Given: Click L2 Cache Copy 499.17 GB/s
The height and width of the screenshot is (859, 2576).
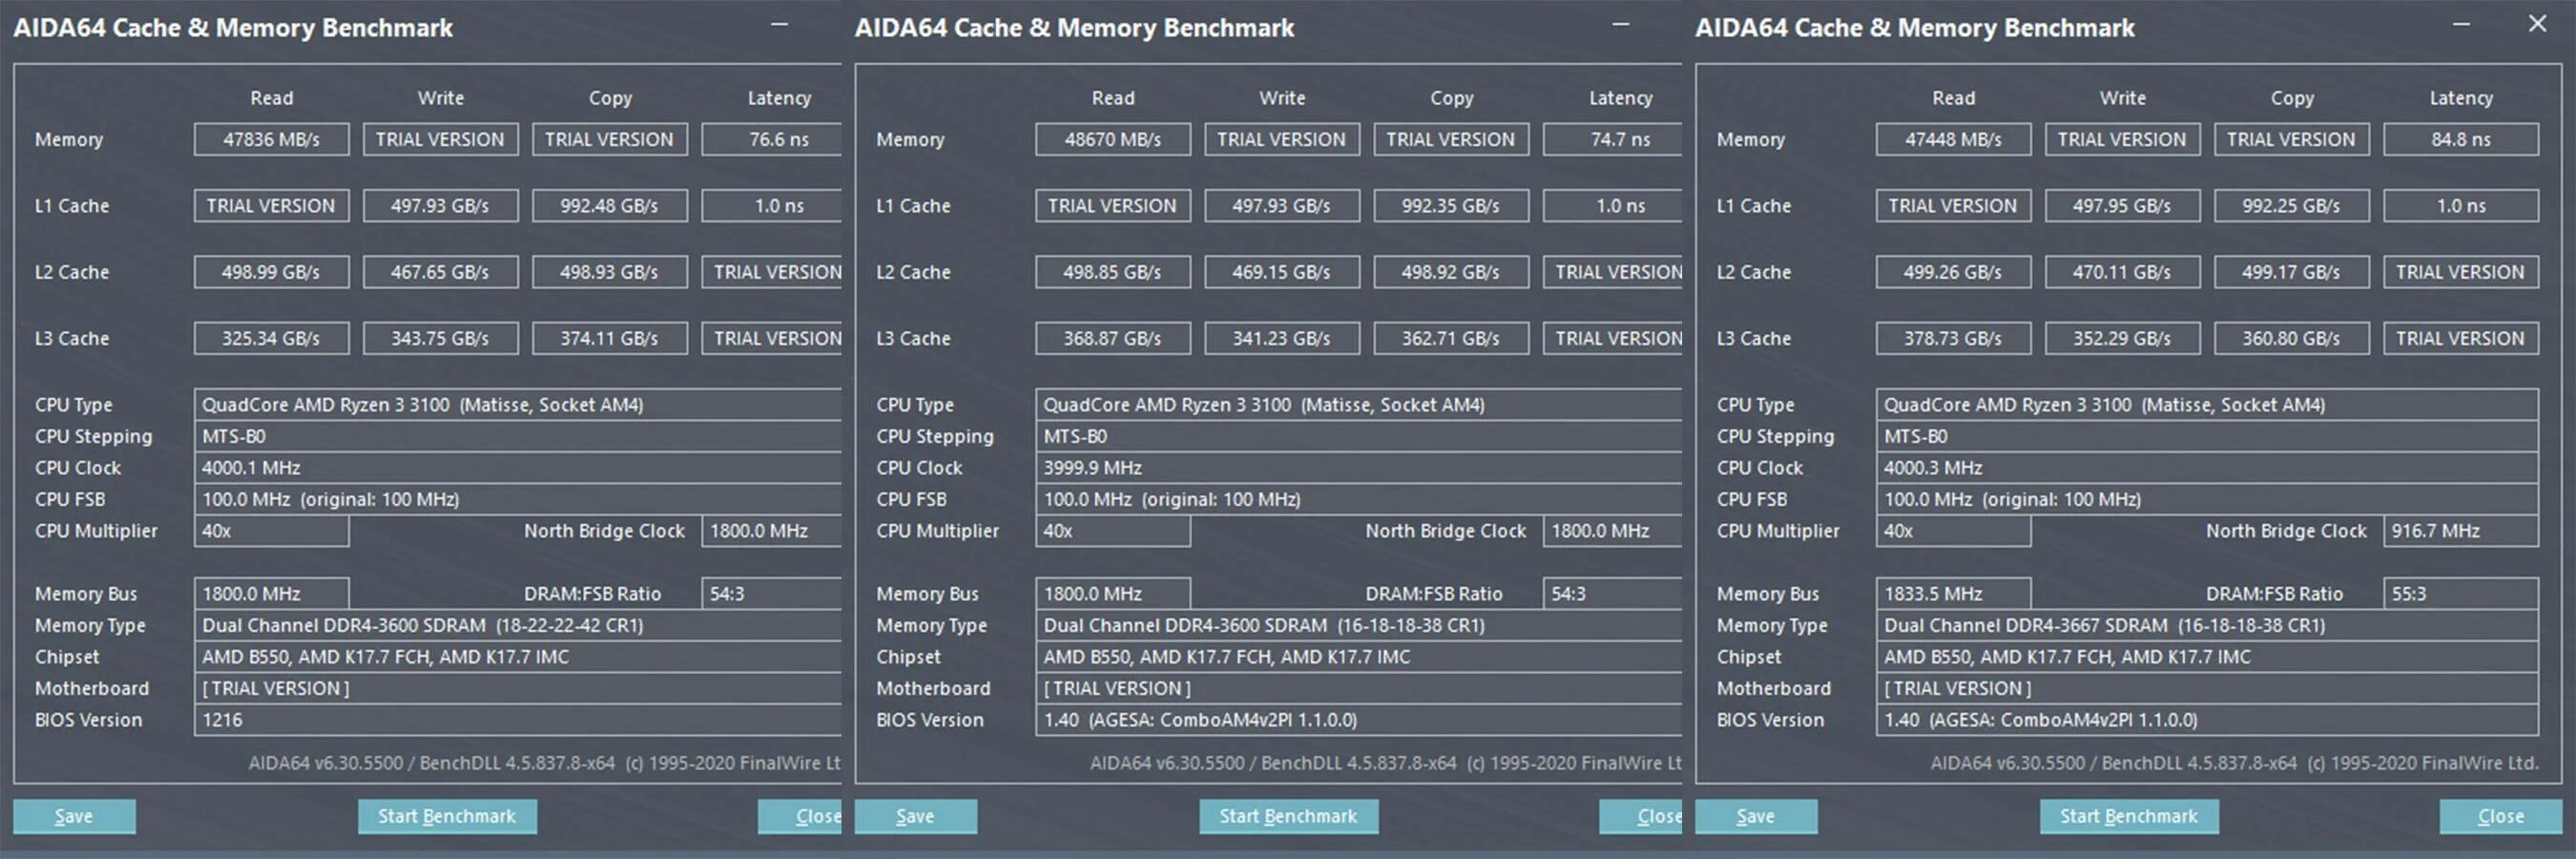Looking at the screenshot, I should coord(2291,271).
